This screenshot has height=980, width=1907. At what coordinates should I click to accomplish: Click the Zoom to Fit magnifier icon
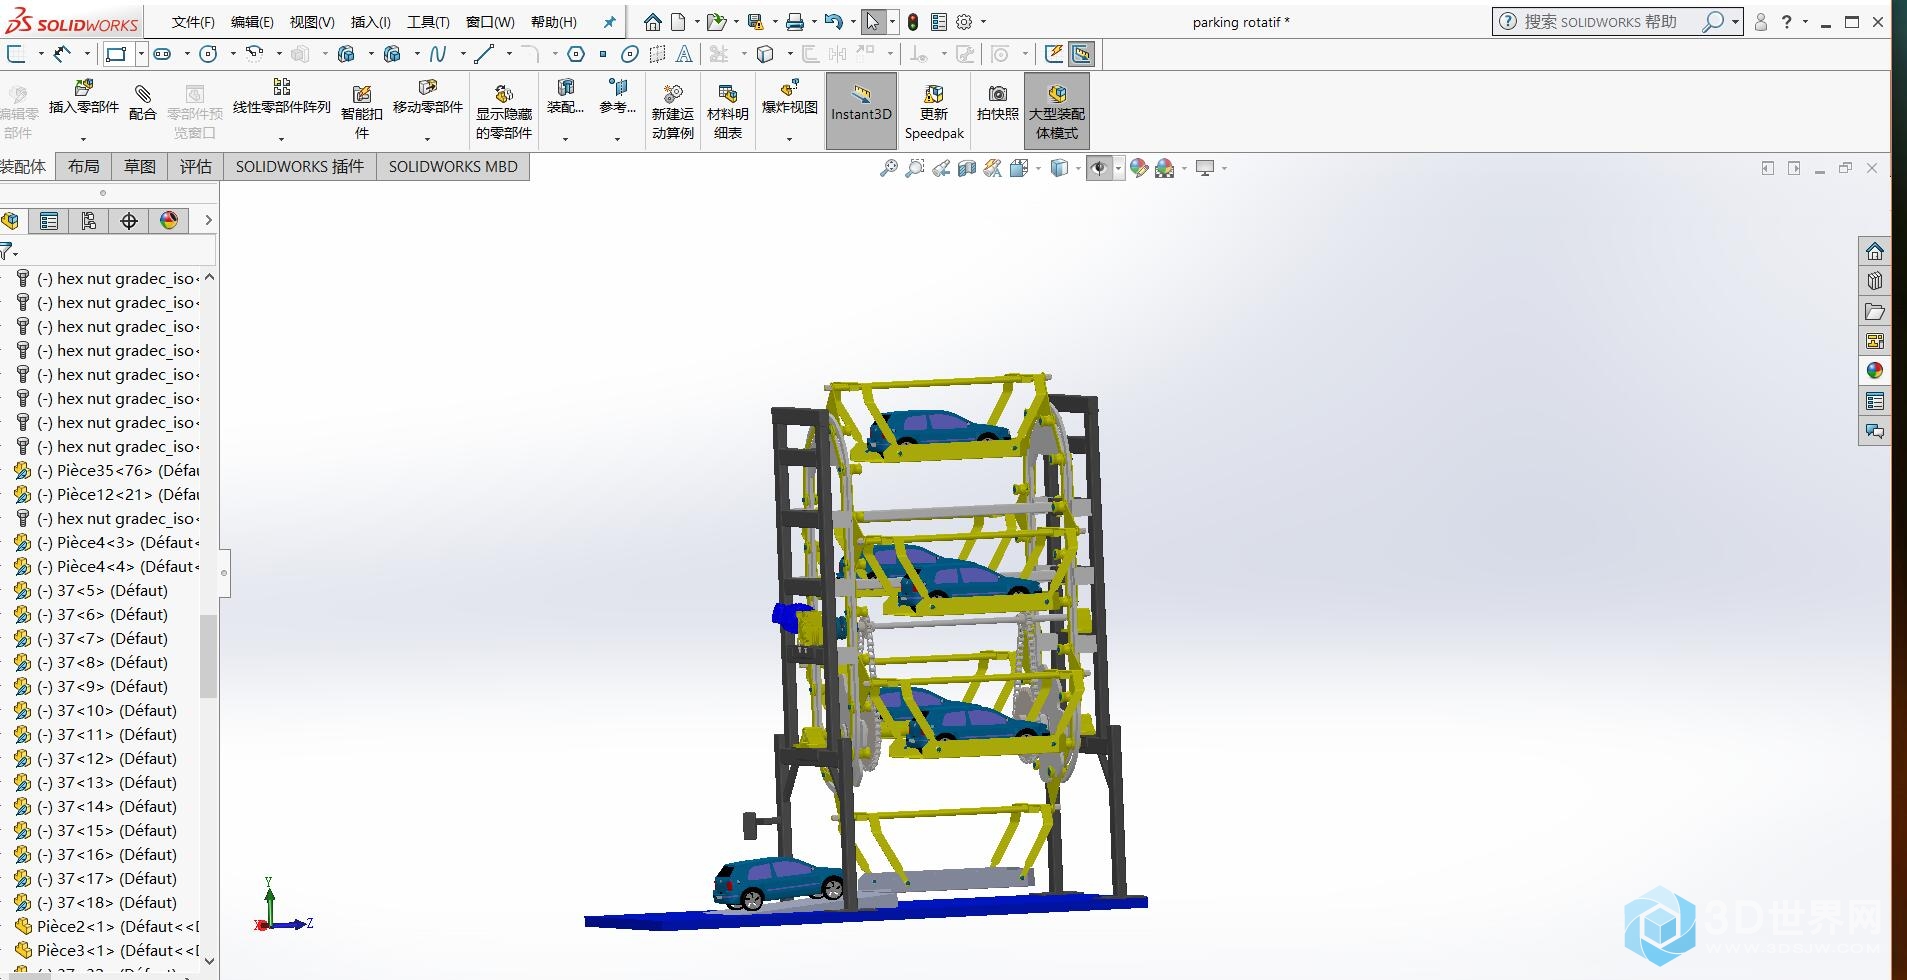[x=888, y=168]
